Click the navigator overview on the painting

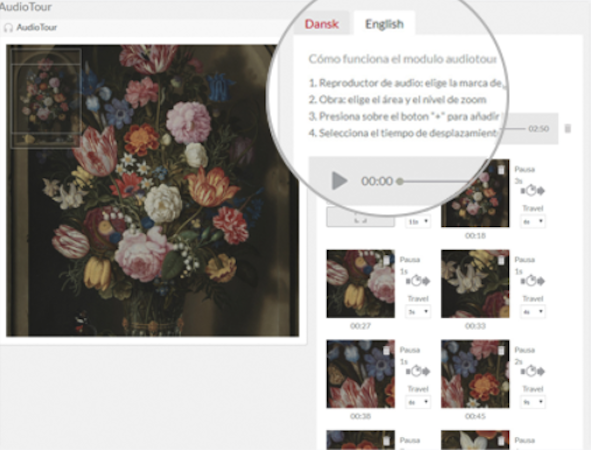(x=46, y=98)
